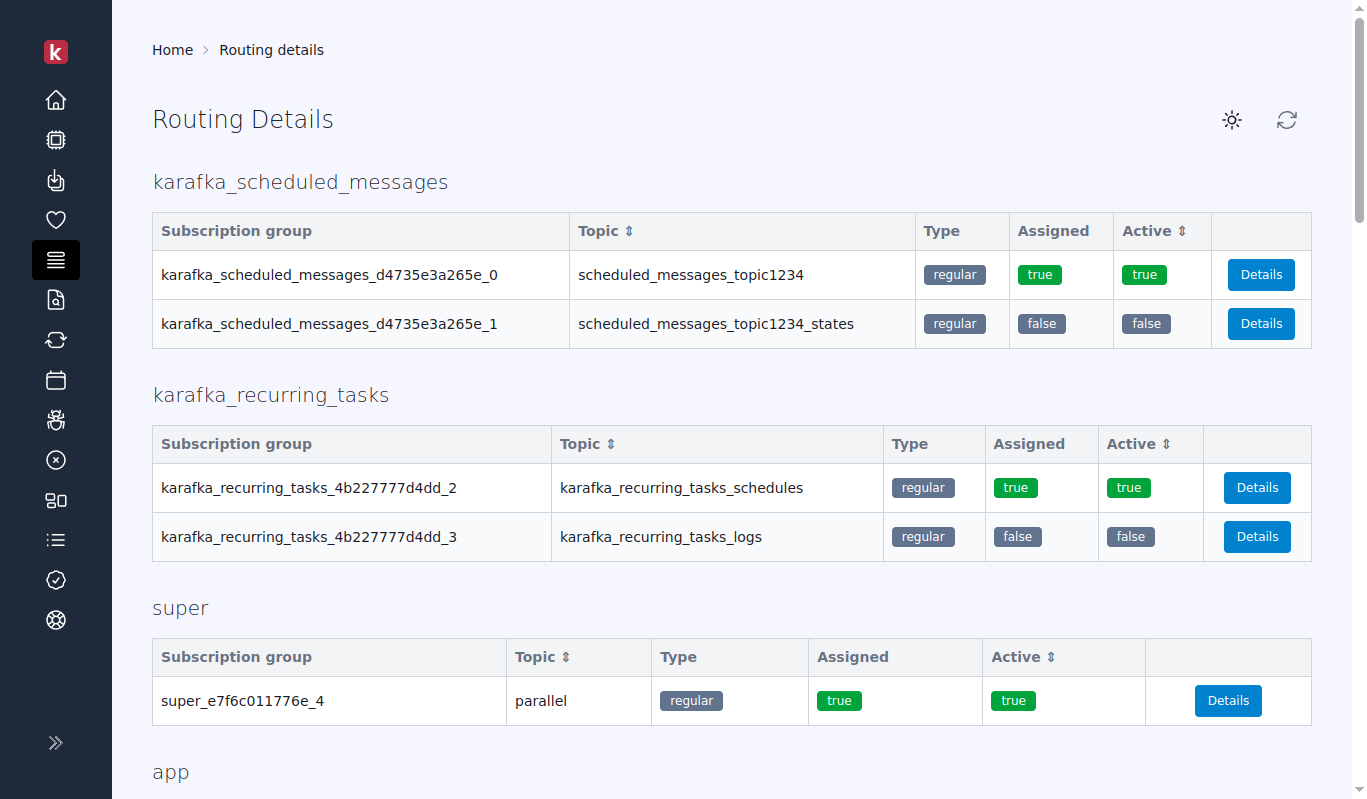Open Details for scheduled_messages_topic1234
Image resolution: width=1367 pixels, height=799 pixels.
click(x=1261, y=274)
